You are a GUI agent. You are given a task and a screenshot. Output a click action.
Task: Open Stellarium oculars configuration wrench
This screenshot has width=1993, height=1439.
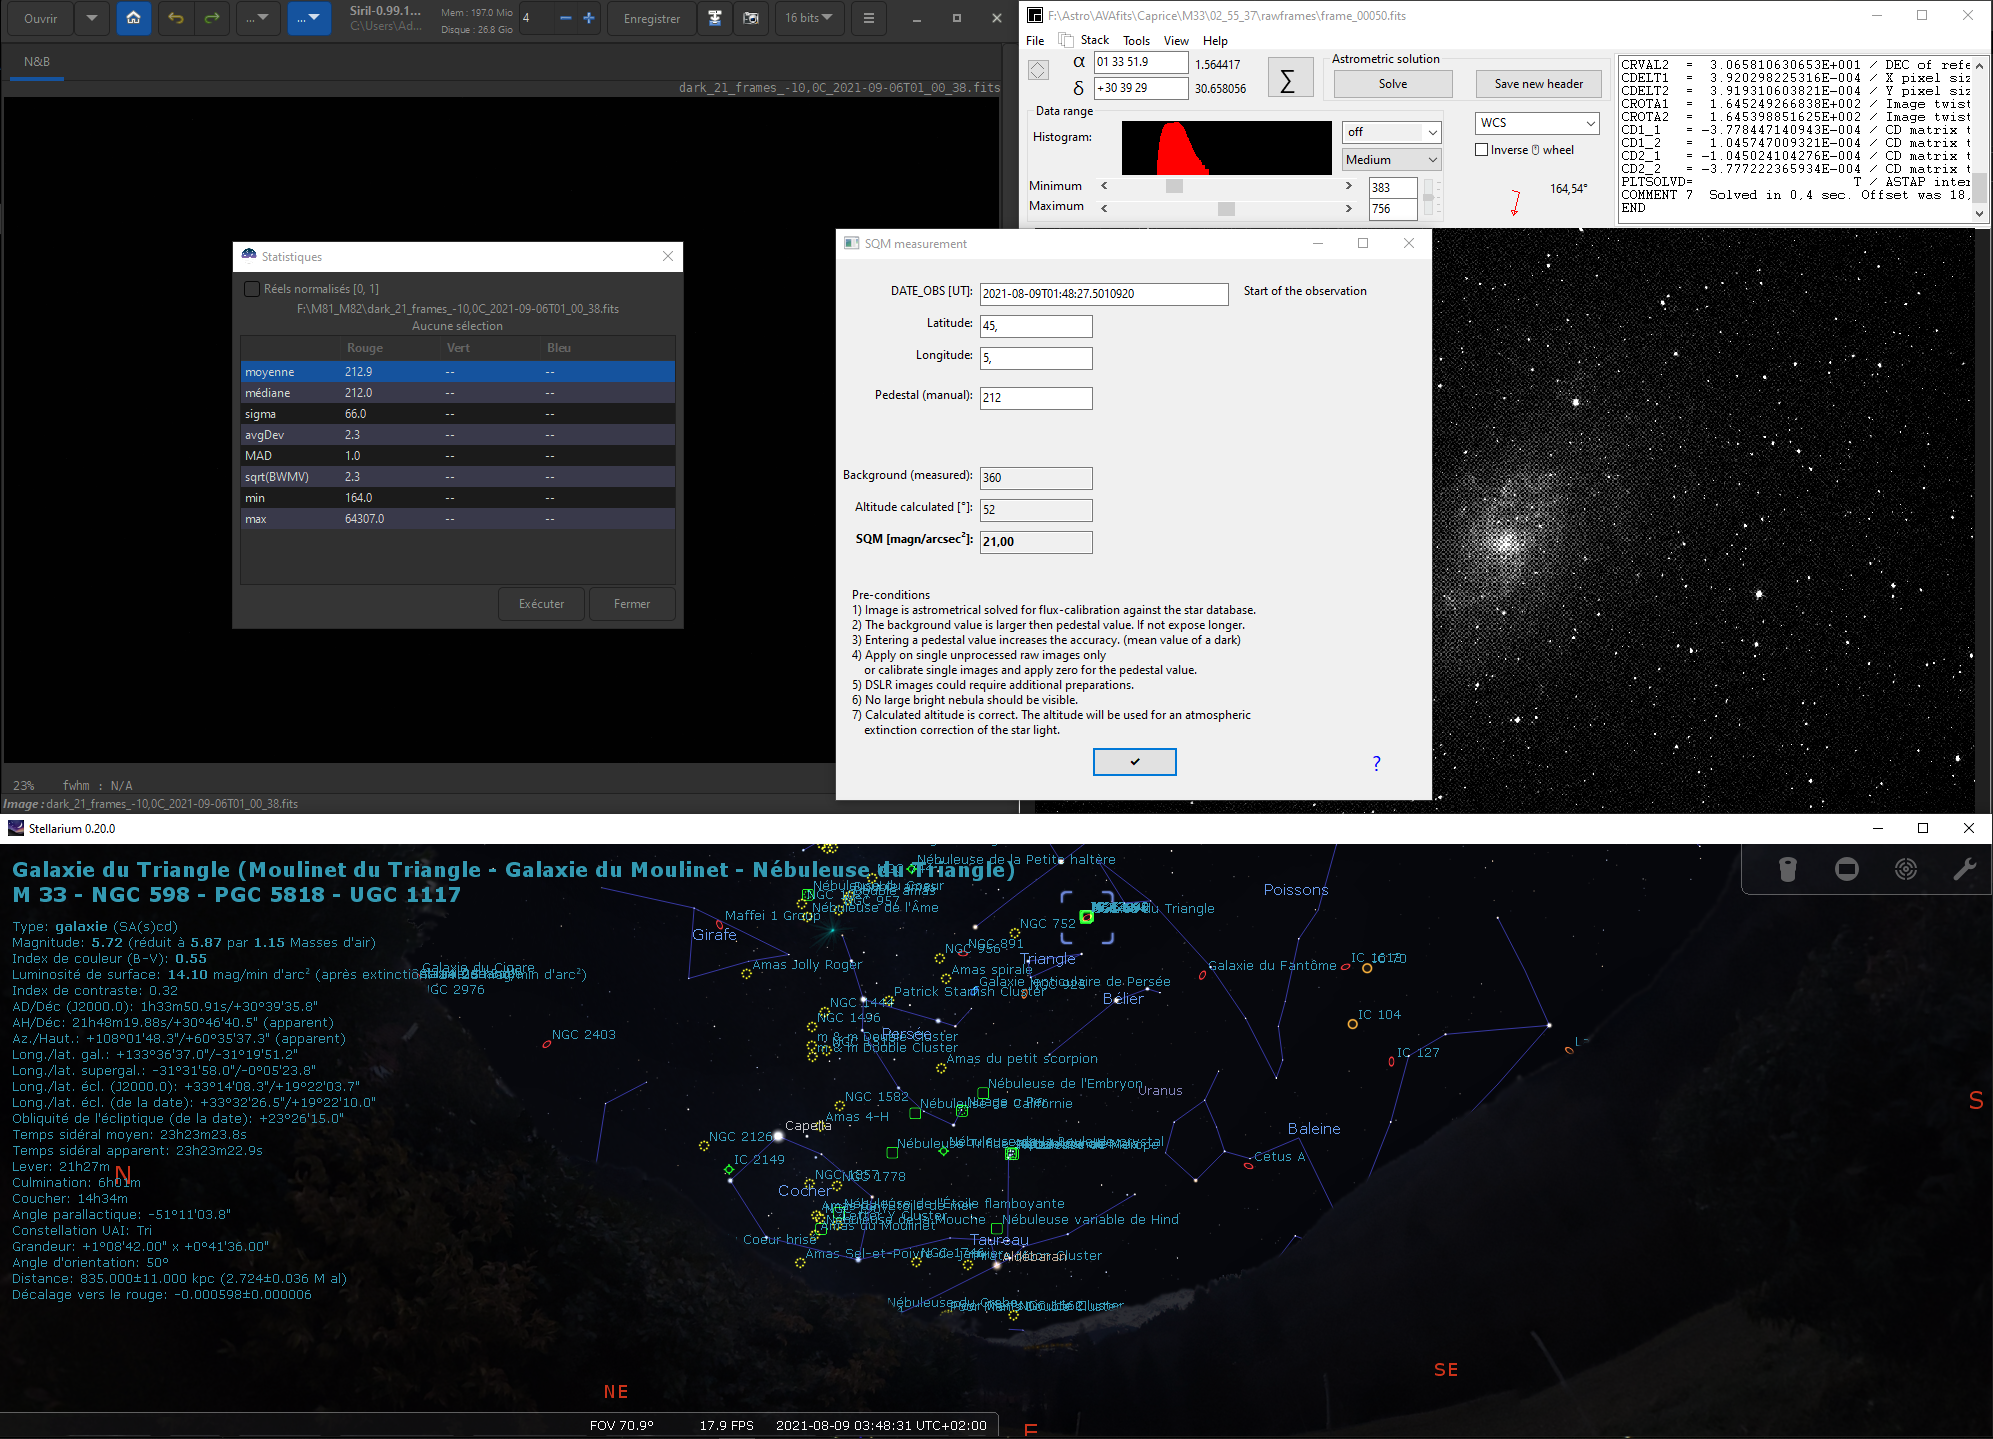click(x=1964, y=869)
